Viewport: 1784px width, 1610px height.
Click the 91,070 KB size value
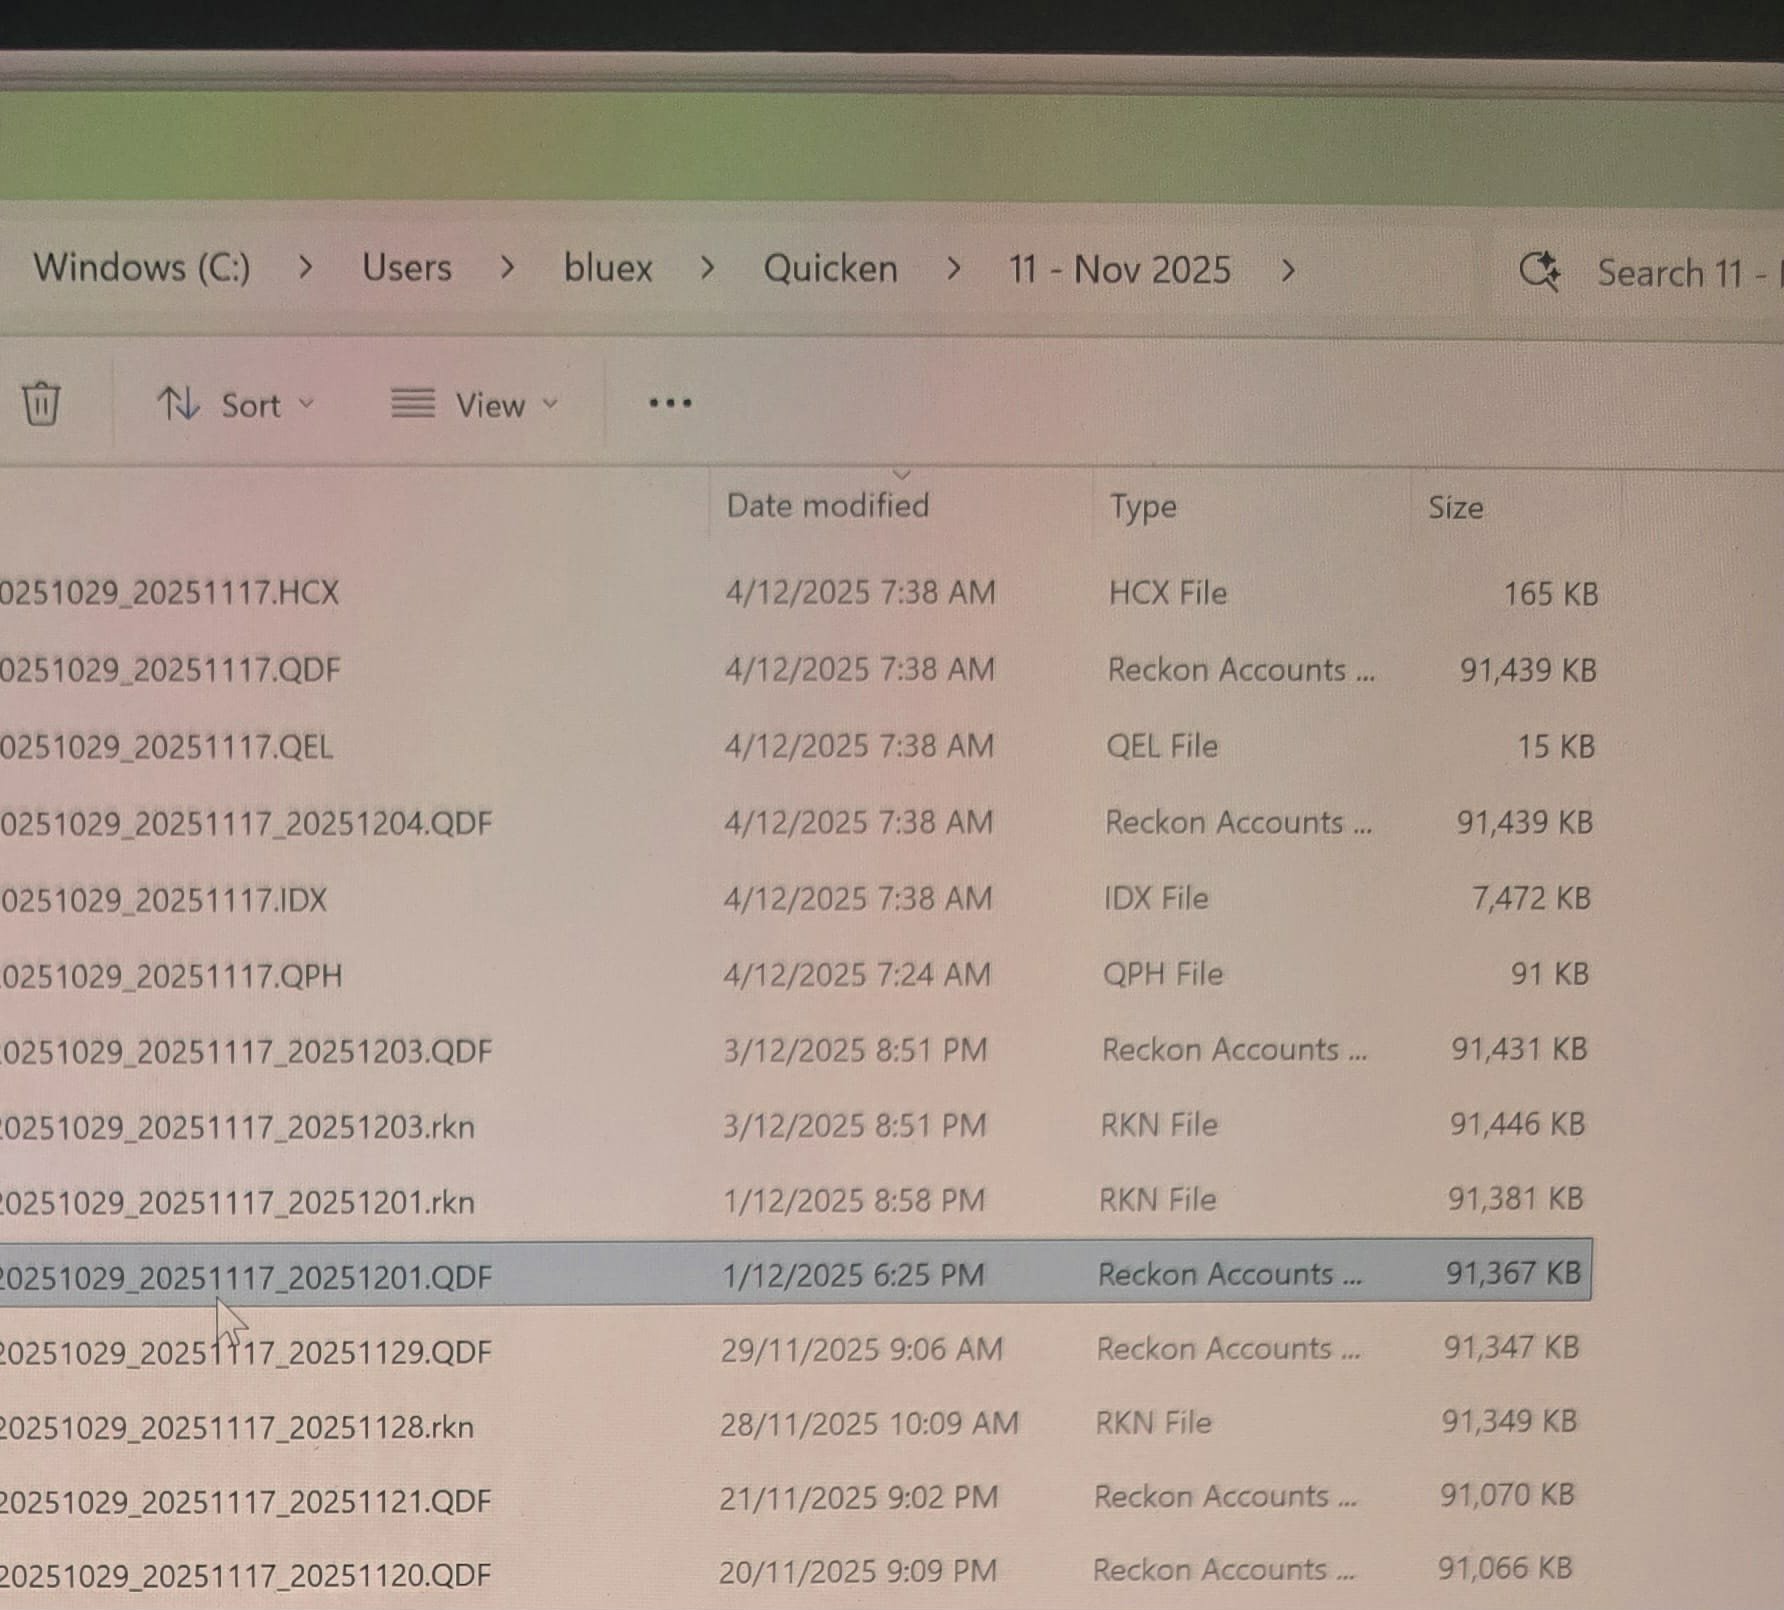coord(1507,1495)
